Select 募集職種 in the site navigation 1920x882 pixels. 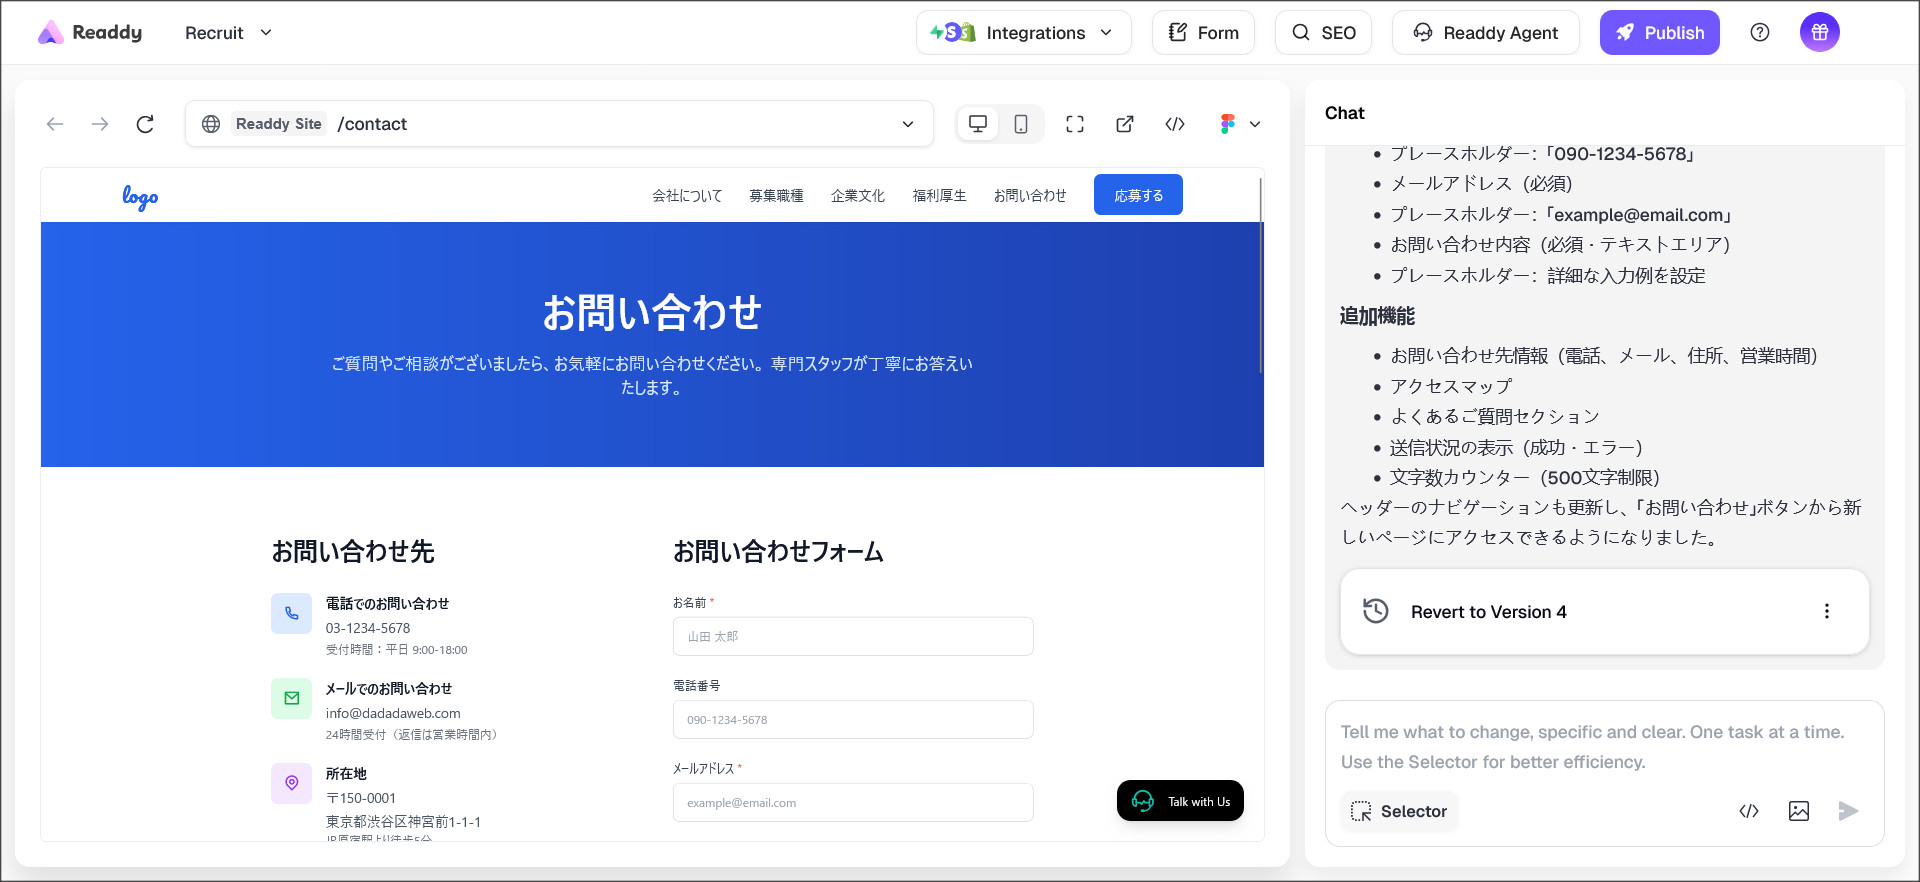(x=776, y=196)
